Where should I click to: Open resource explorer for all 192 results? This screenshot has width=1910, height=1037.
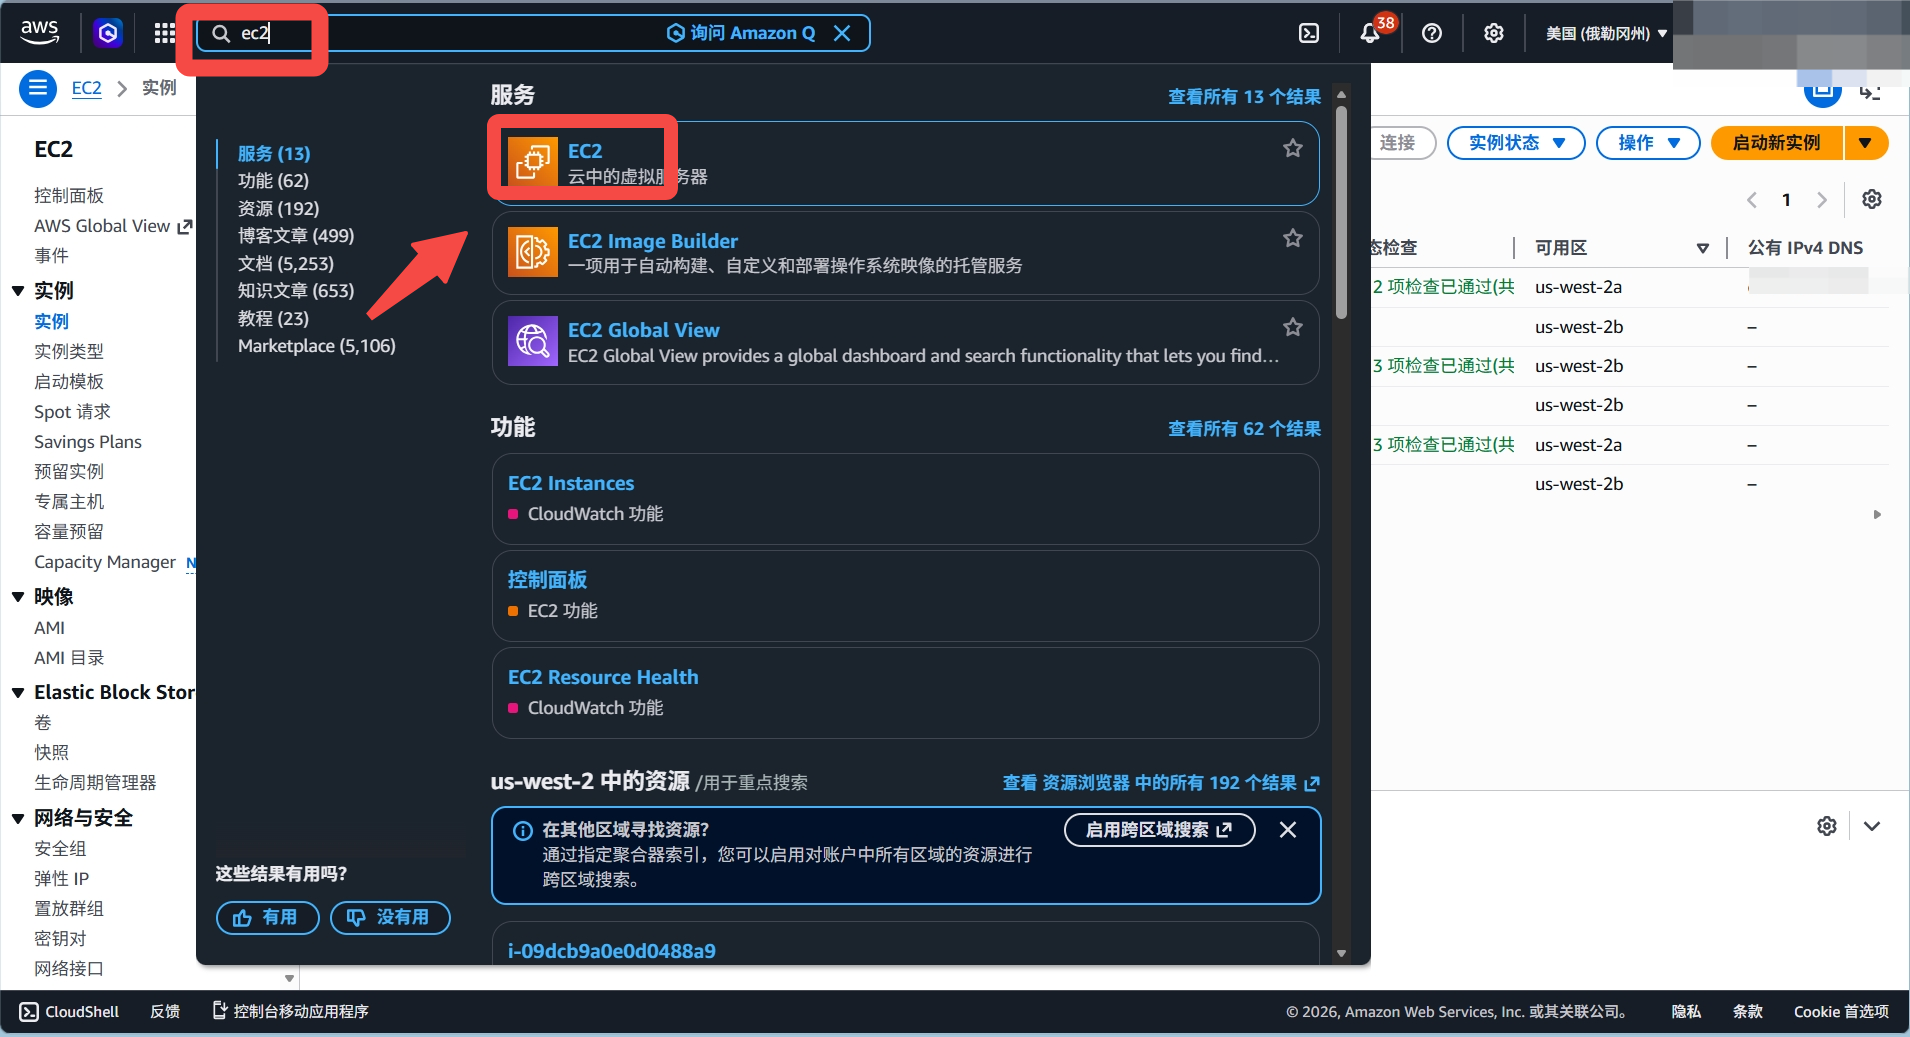click(x=1161, y=783)
